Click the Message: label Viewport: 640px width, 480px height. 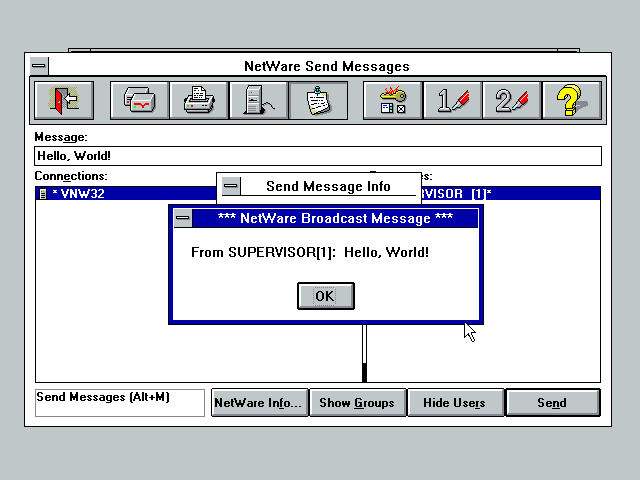[x=61, y=137]
